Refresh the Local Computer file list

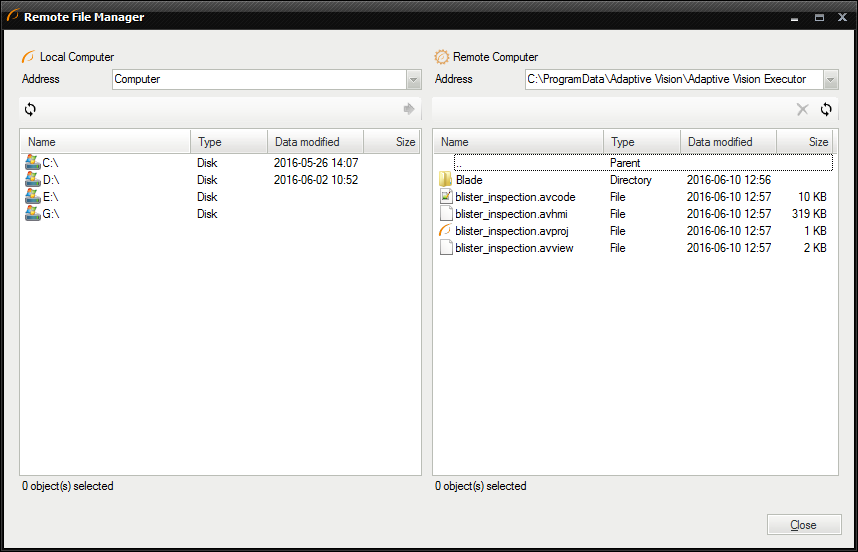(30, 109)
